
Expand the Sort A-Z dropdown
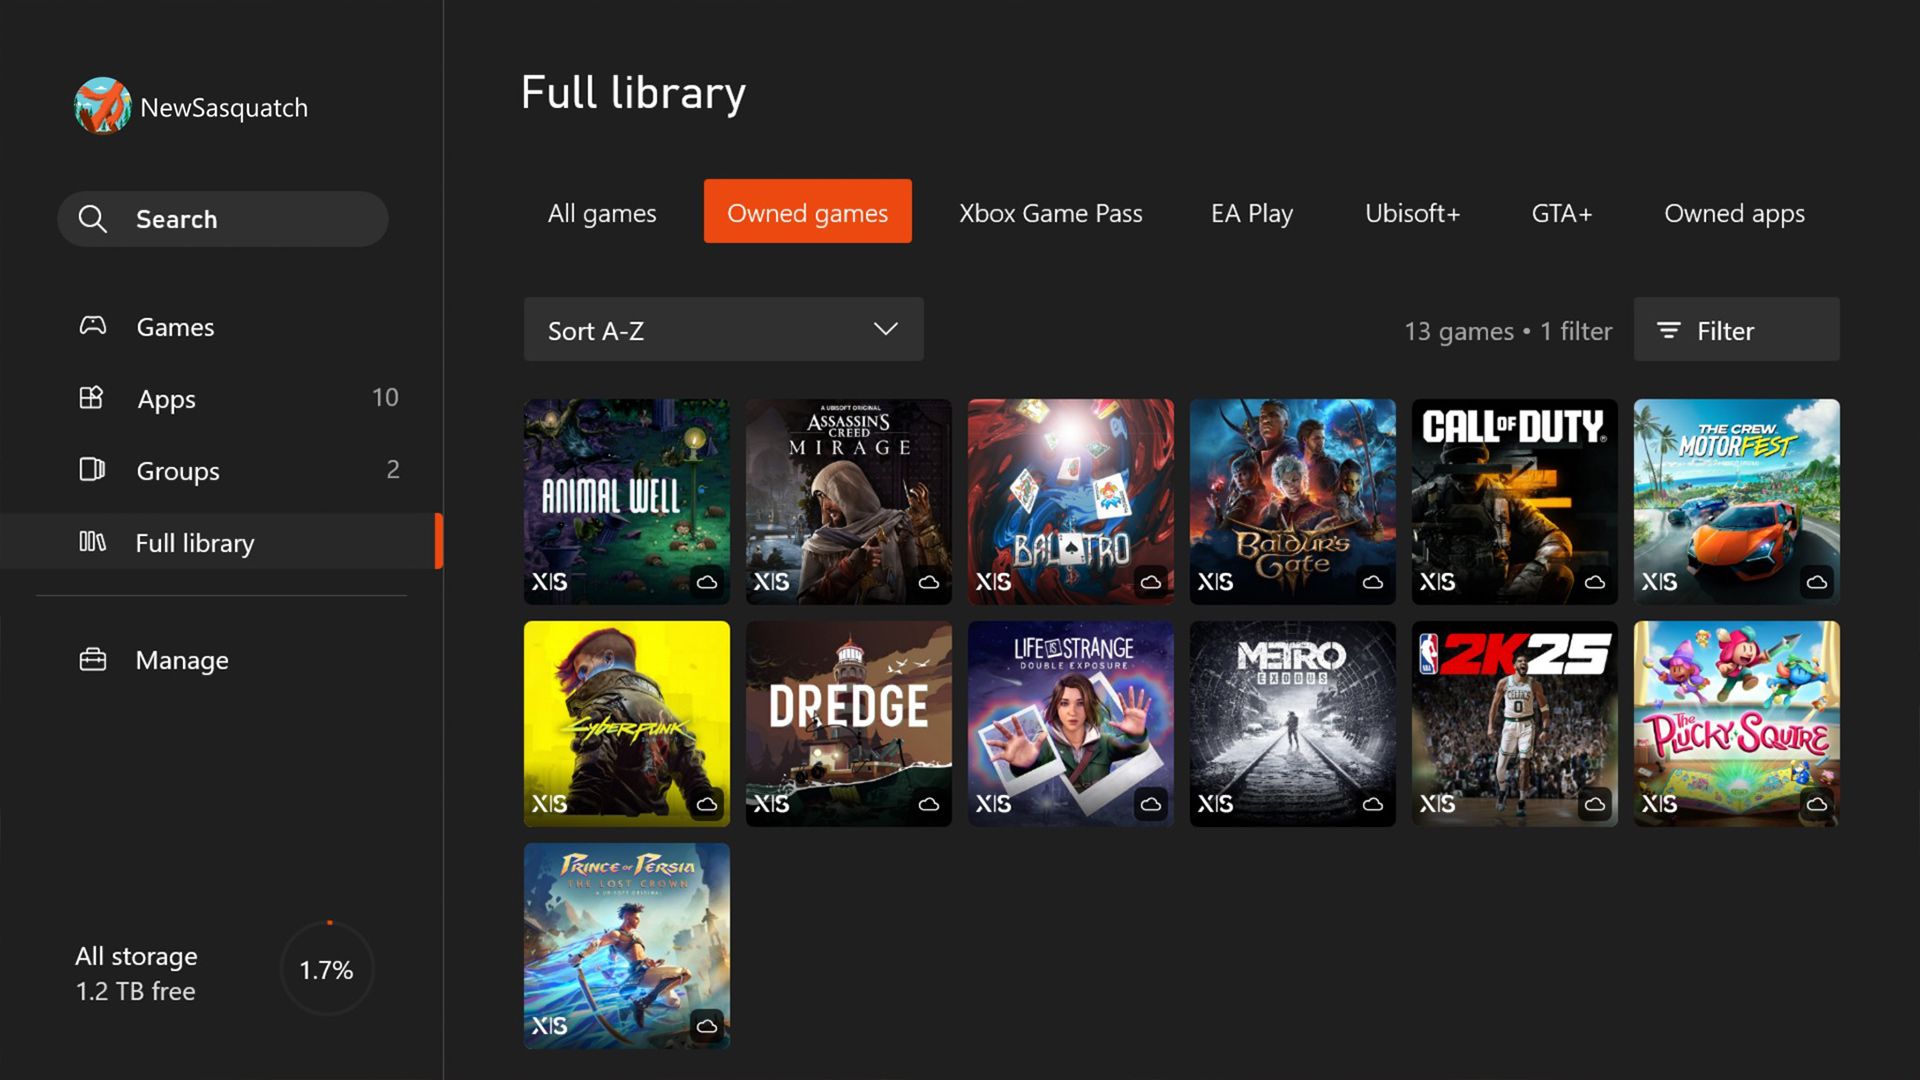coord(721,330)
